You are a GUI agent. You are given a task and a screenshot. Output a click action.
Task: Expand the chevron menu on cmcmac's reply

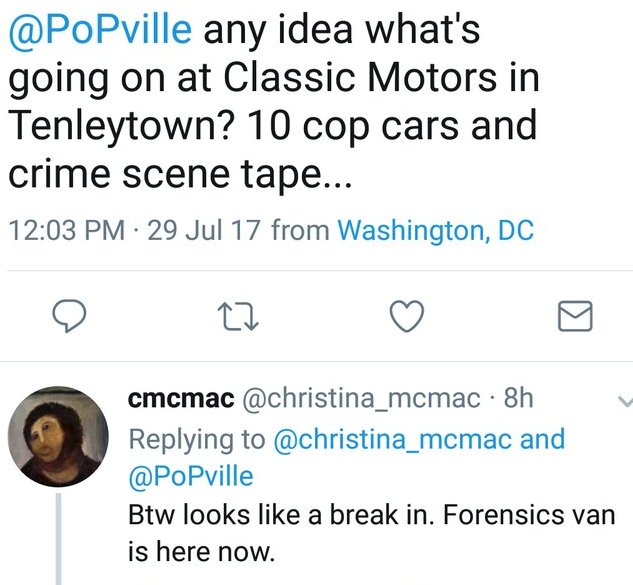coord(624,400)
